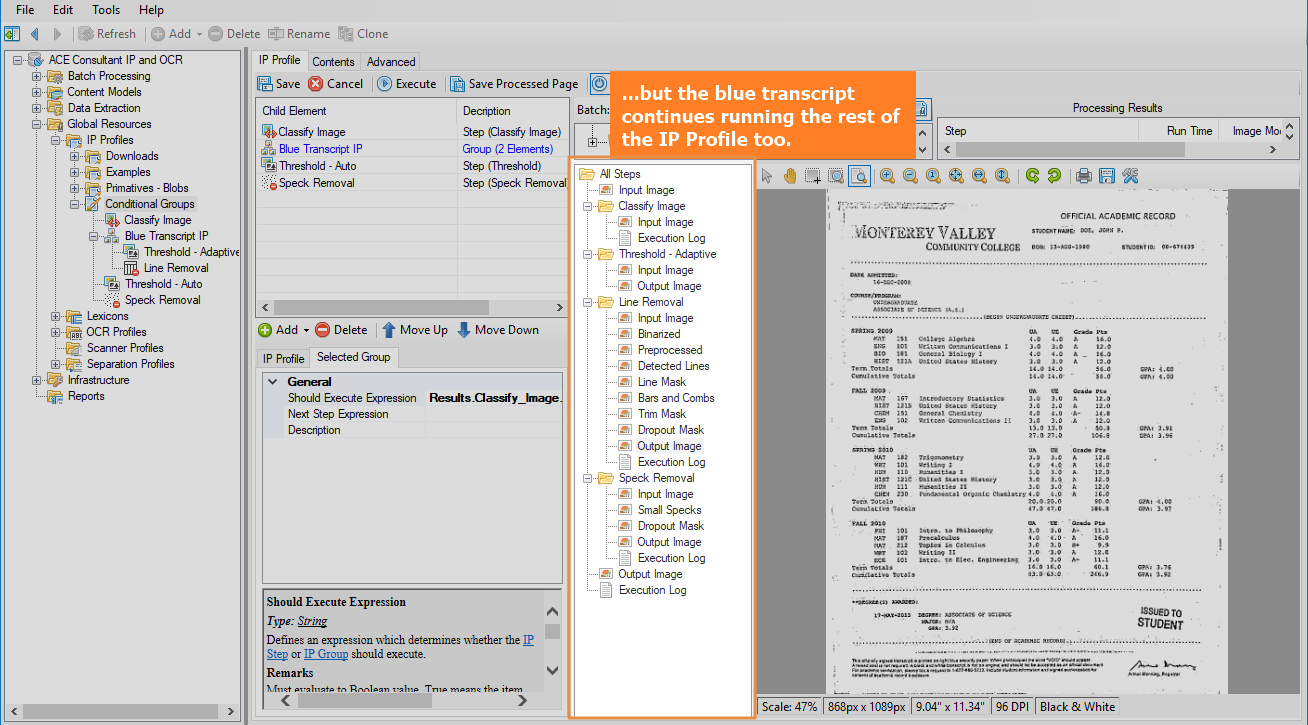Clone the selected node
Viewport: 1308px width, 725px height.
[363, 34]
